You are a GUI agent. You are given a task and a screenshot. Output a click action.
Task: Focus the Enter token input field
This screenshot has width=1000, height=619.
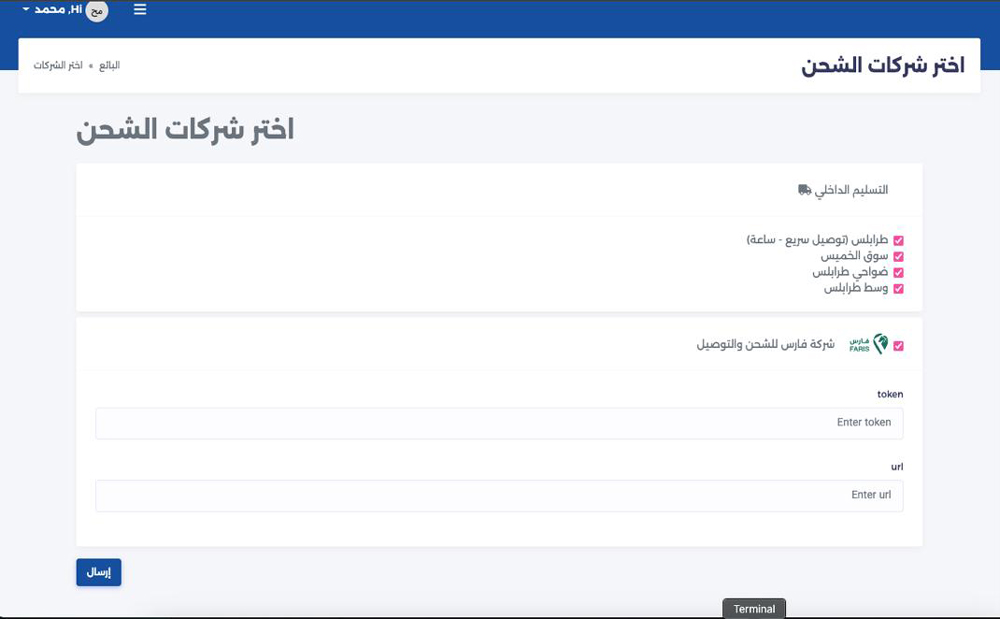point(499,423)
